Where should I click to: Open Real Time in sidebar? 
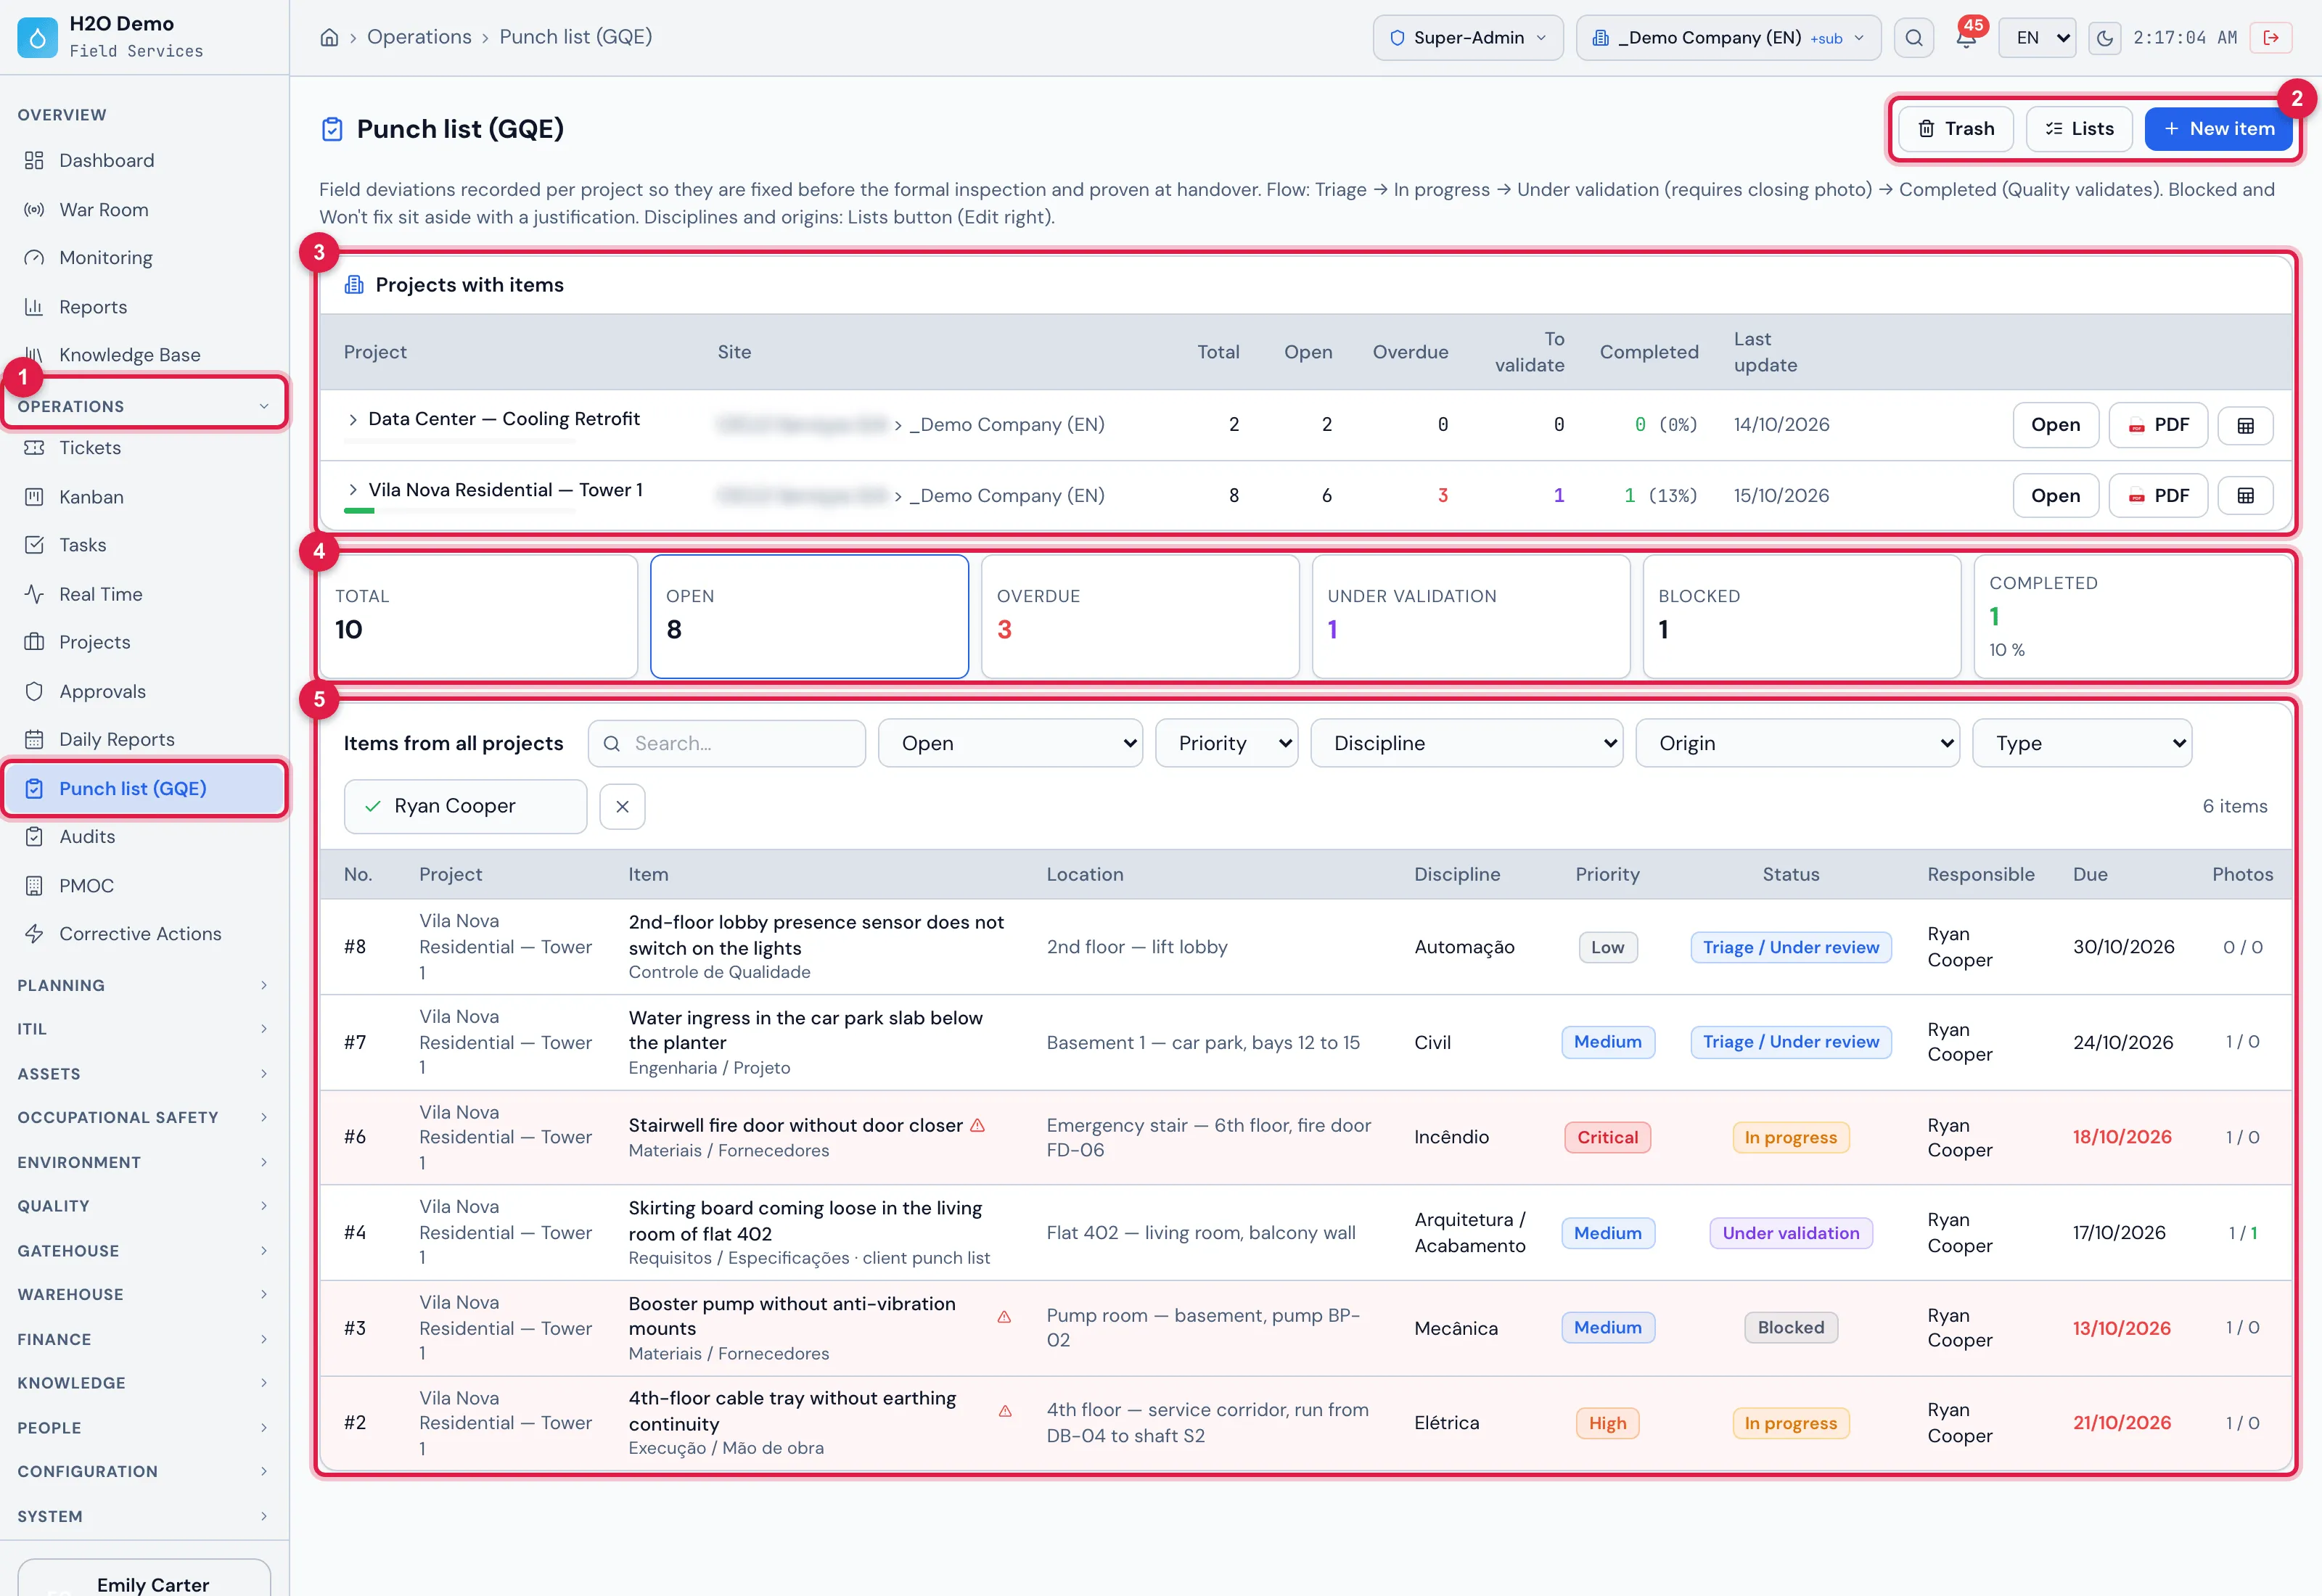[x=145, y=594]
